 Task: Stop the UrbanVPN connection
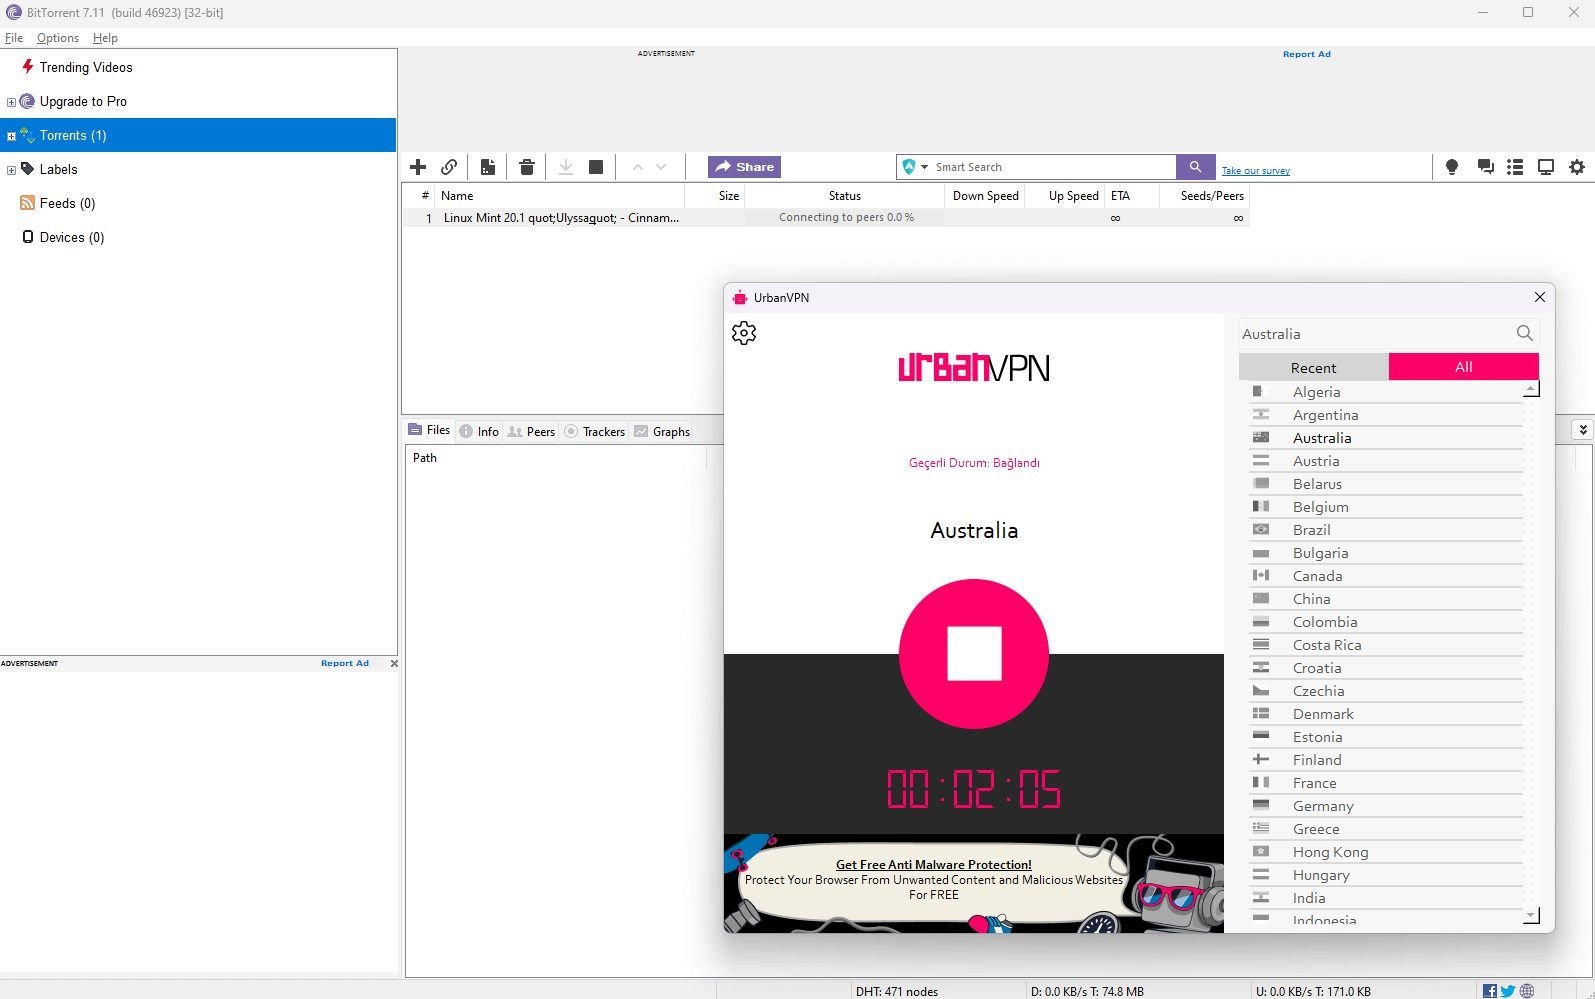click(974, 654)
